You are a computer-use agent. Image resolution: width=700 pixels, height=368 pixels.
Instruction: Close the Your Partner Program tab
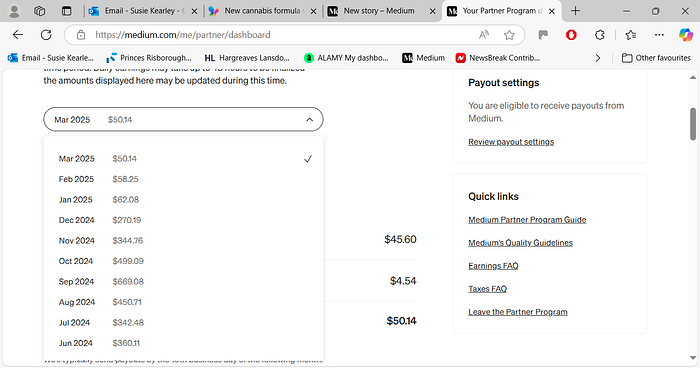[x=552, y=12]
